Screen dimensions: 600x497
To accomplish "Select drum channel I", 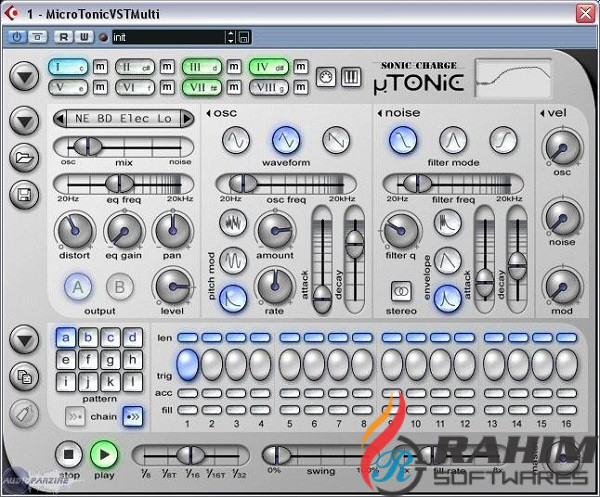I will 68,67.
